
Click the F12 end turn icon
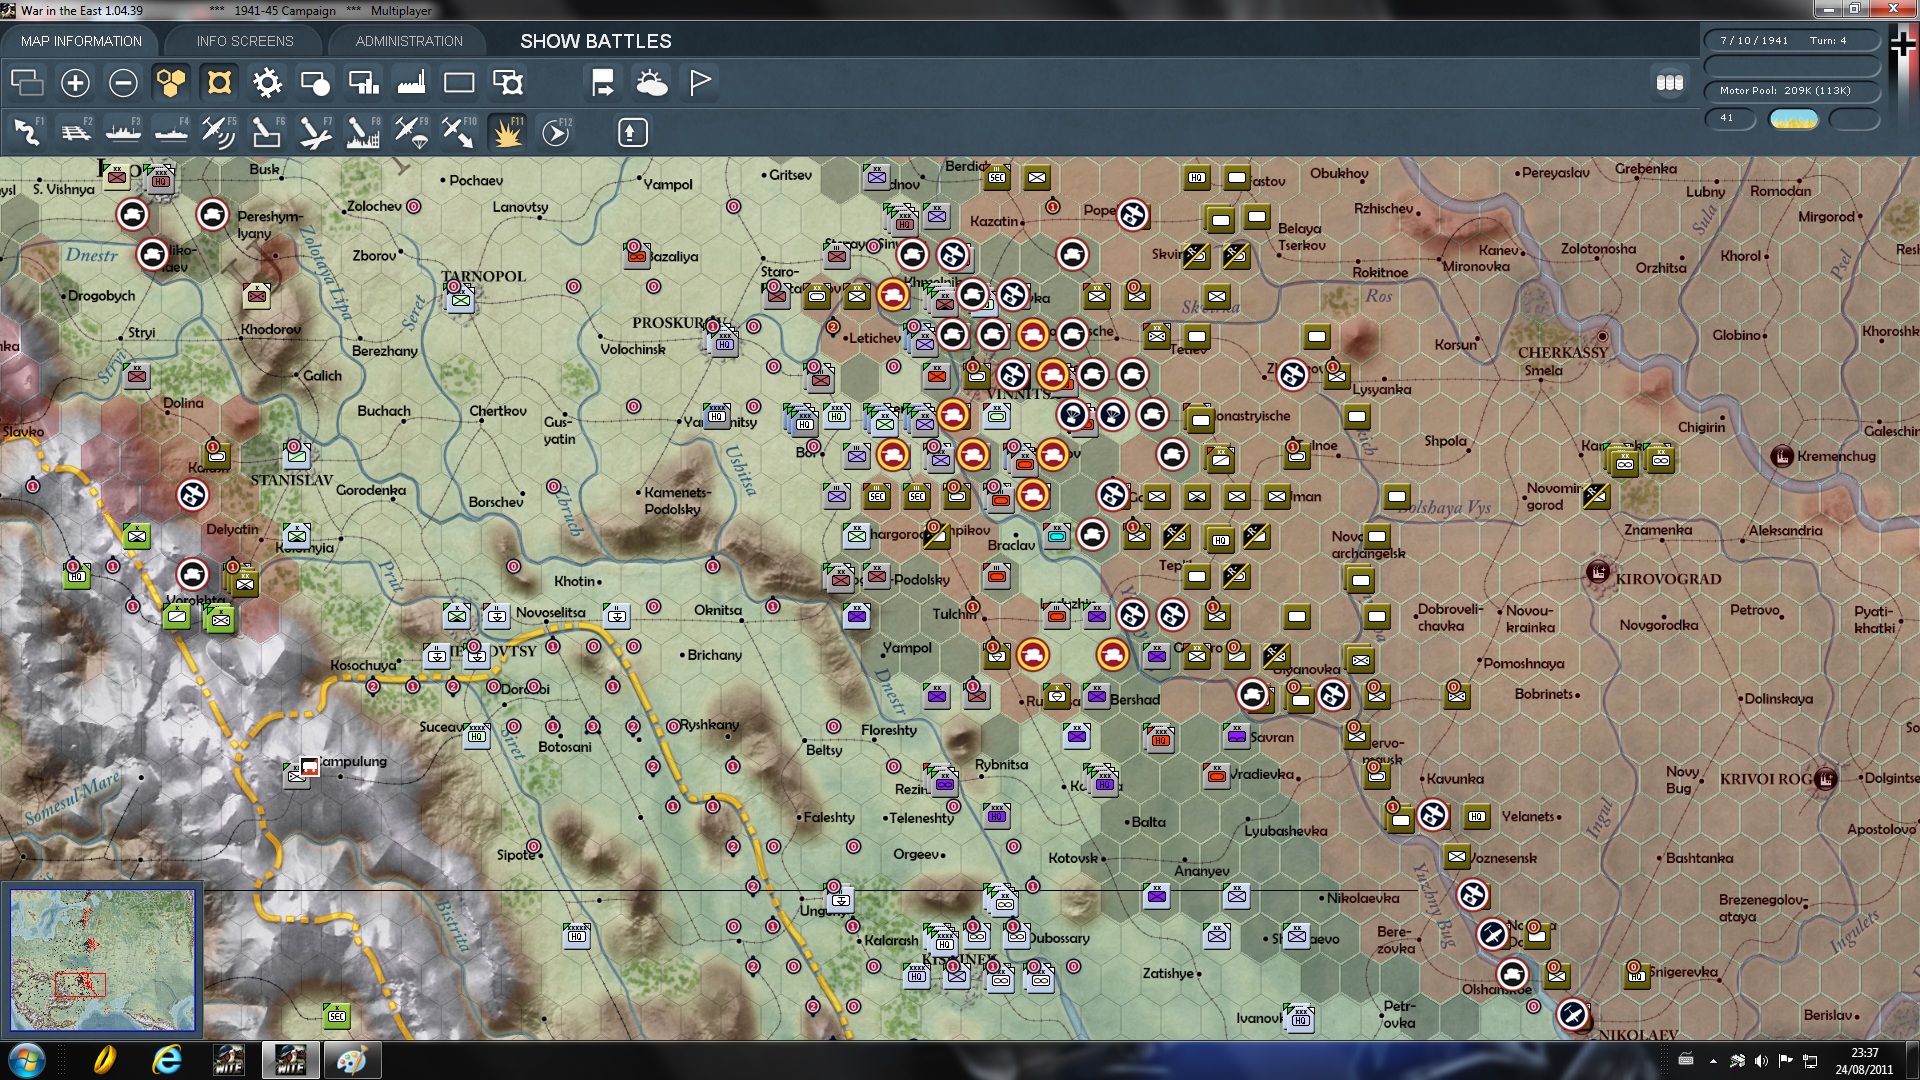coord(556,132)
